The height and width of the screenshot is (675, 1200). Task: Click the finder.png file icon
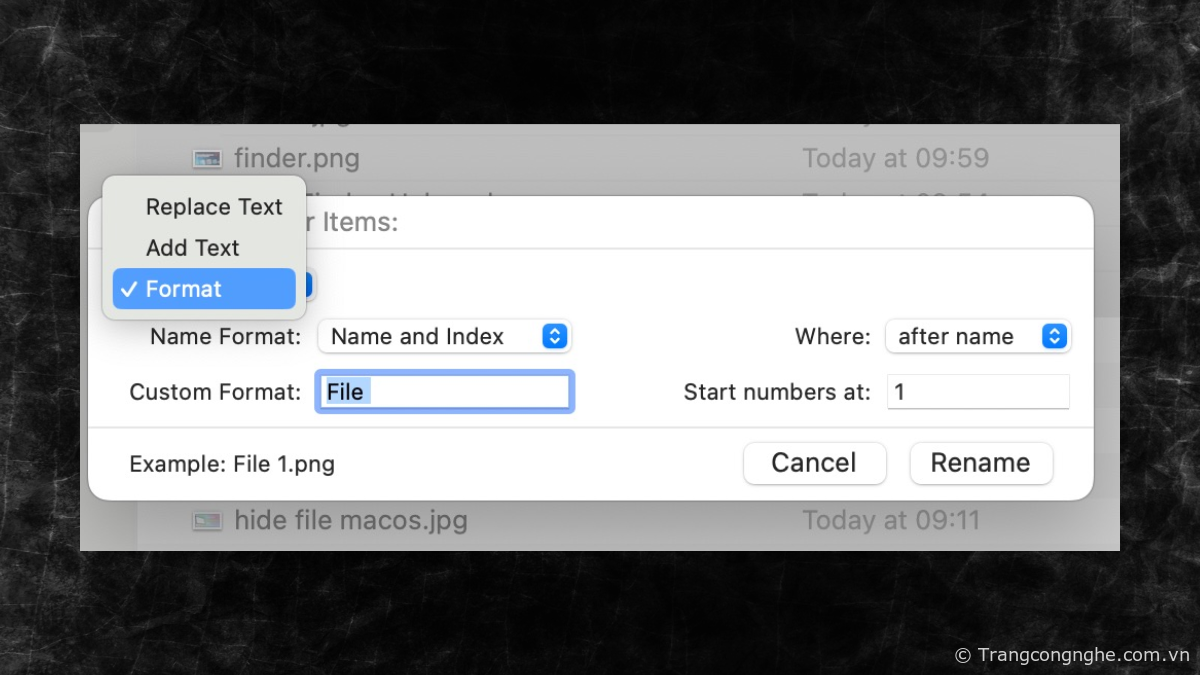pyautogui.click(x=207, y=158)
